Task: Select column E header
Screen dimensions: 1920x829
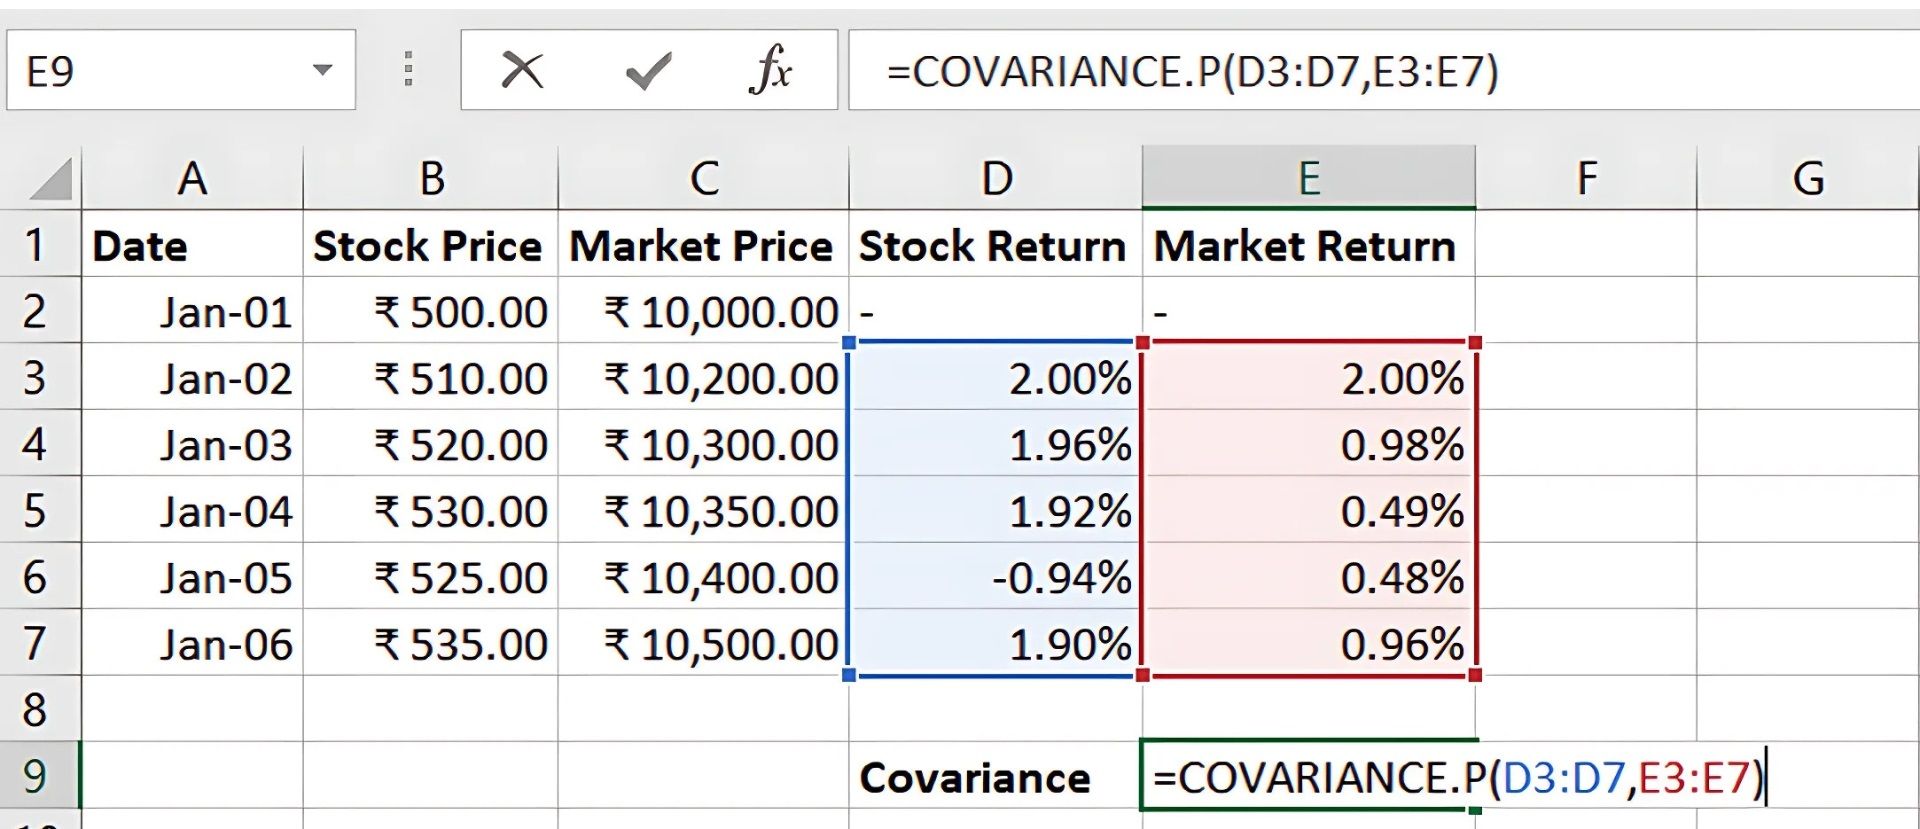Action: pyautogui.click(x=1308, y=179)
